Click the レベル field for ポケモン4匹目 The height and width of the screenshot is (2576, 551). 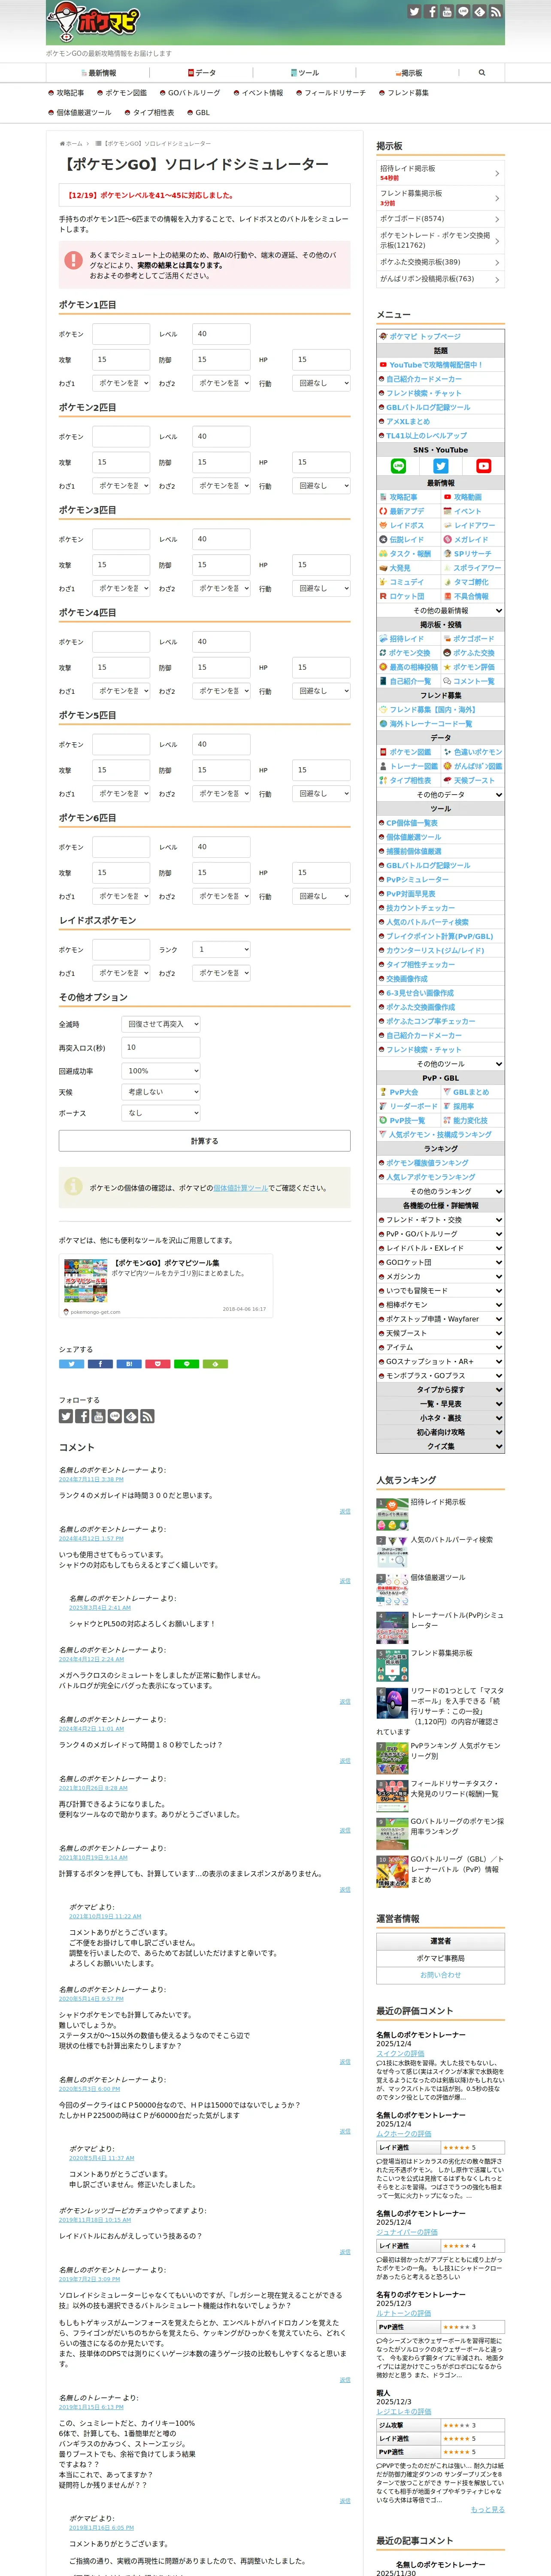point(221,642)
